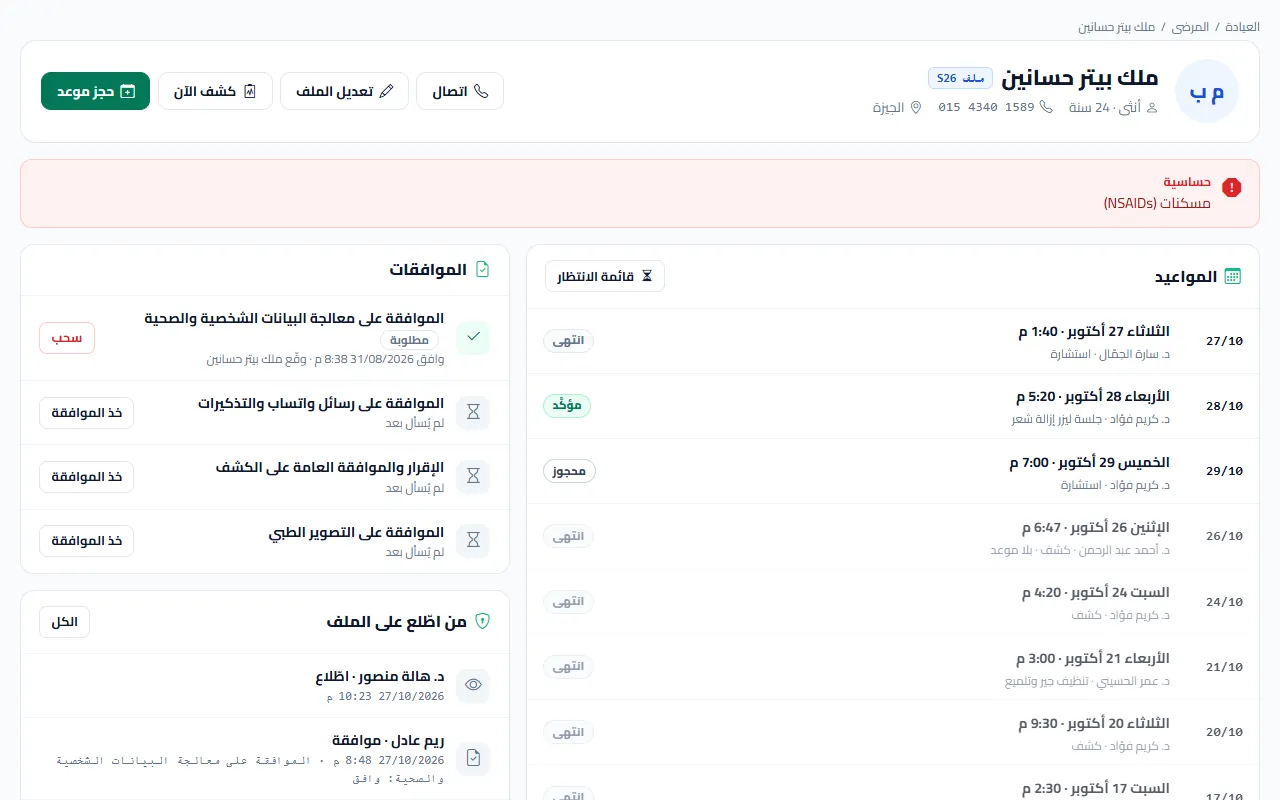The height and width of the screenshot is (800, 1280).
Task: Click the green checkmark on the data processing consent
Action: (x=473, y=338)
